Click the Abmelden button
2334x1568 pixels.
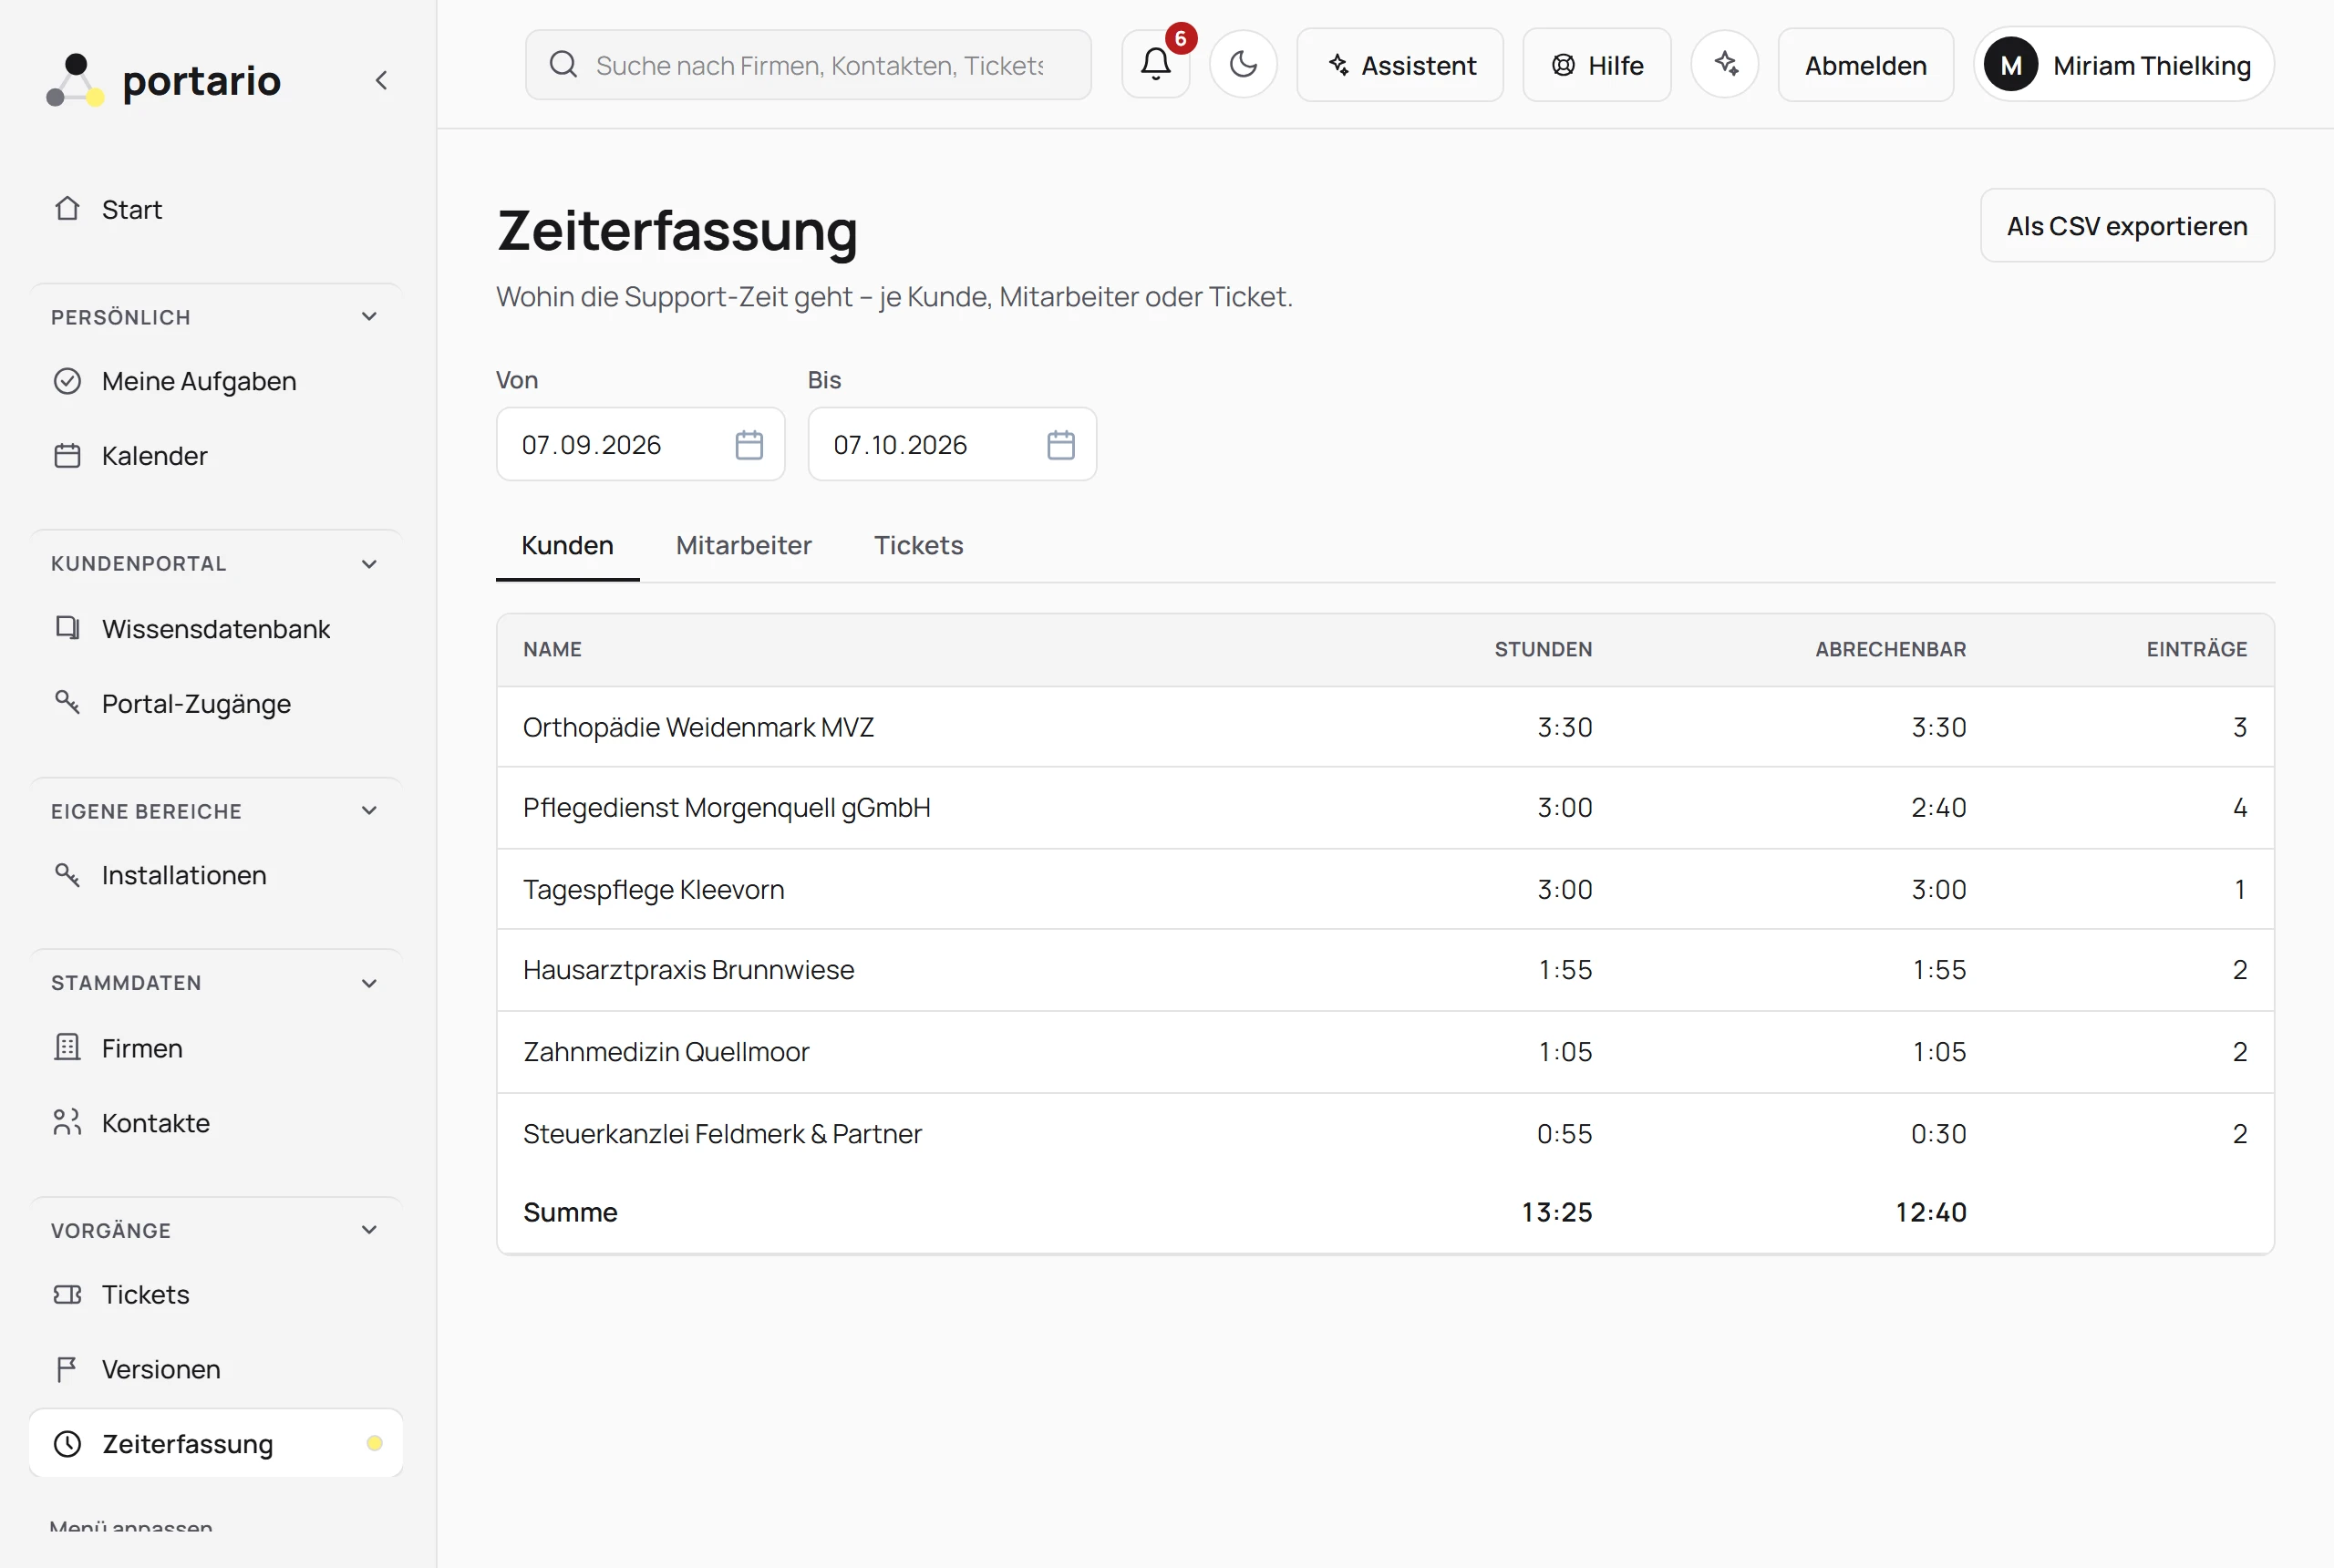1865,65
